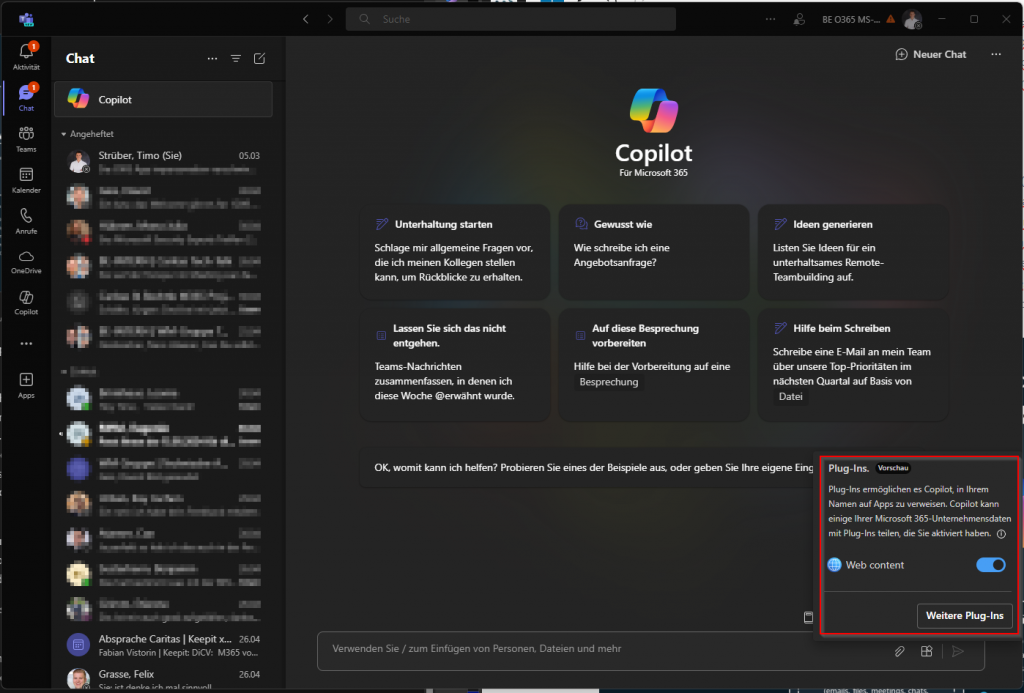Open OneDrive from the left rail
Image resolution: width=1024 pixels, height=693 pixels.
pos(26,262)
